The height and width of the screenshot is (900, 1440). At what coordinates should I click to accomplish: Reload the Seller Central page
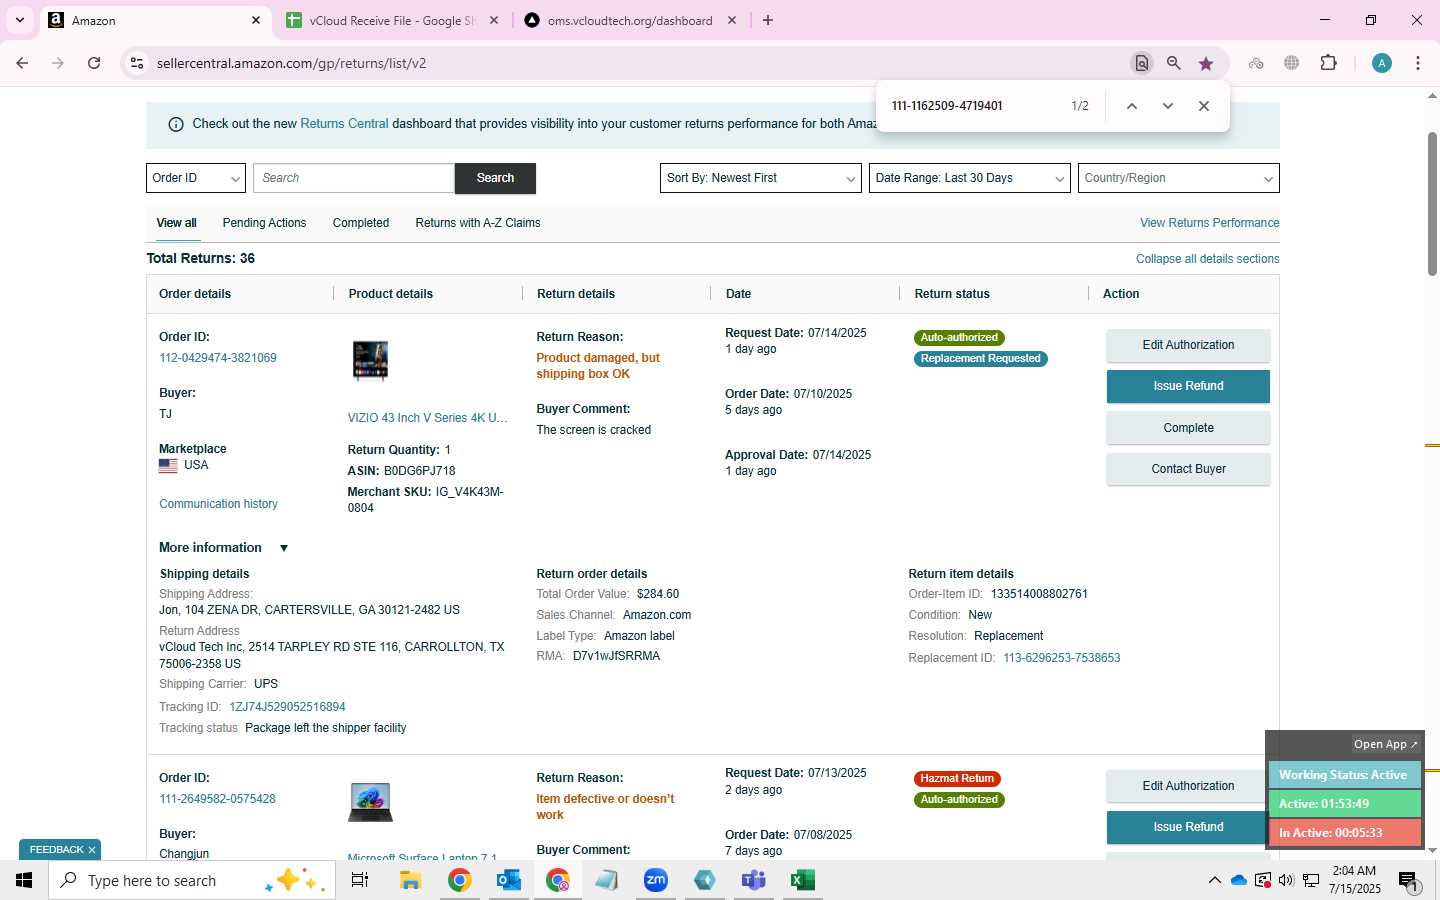pos(94,63)
